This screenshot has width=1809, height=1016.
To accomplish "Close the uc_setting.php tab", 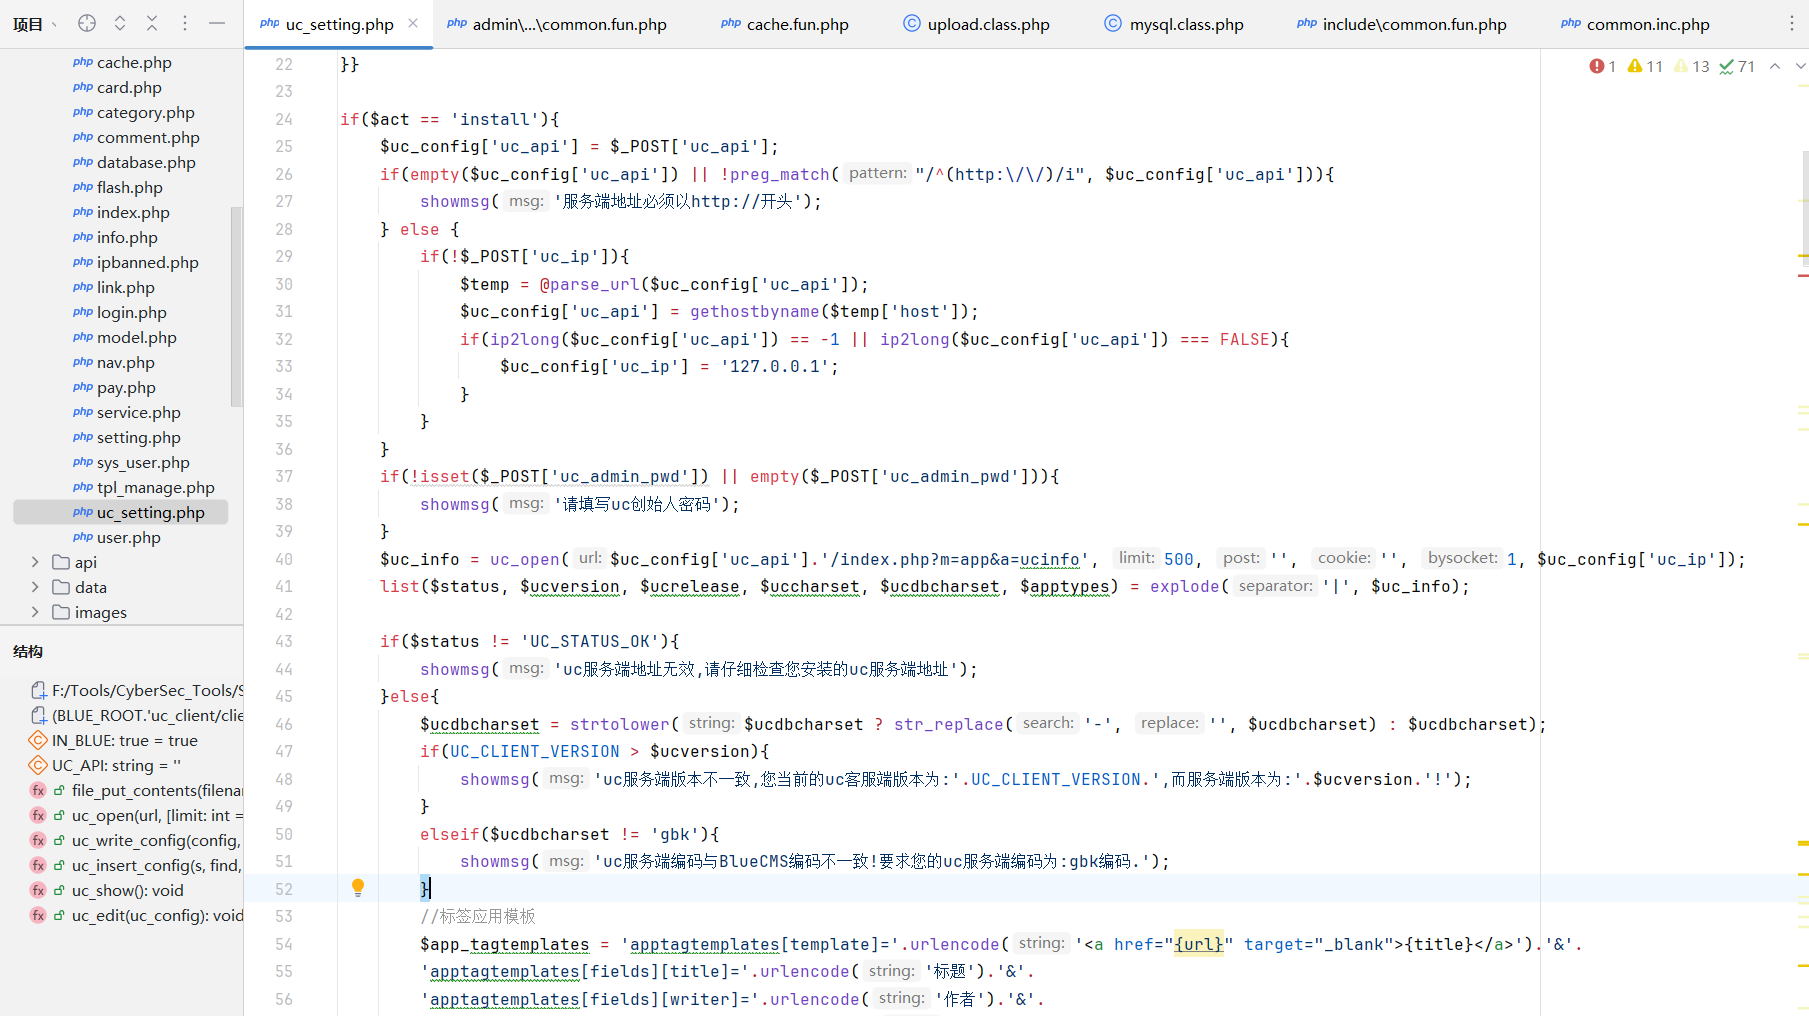I will click(x=413, y=23).
